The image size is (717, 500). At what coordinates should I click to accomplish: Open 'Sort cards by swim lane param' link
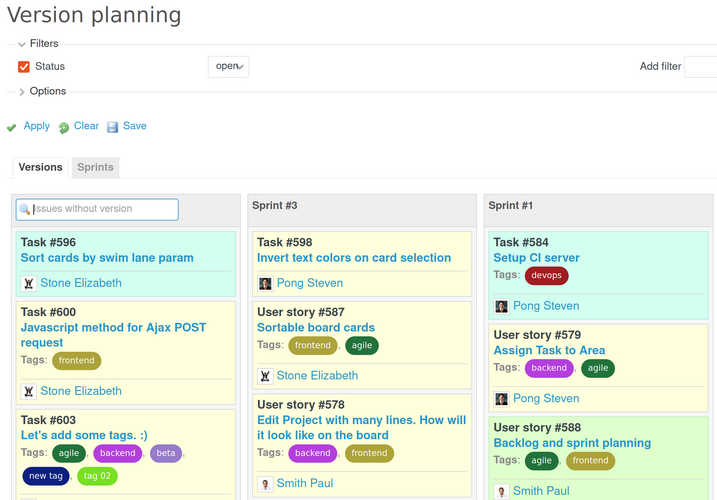[107, 258]
